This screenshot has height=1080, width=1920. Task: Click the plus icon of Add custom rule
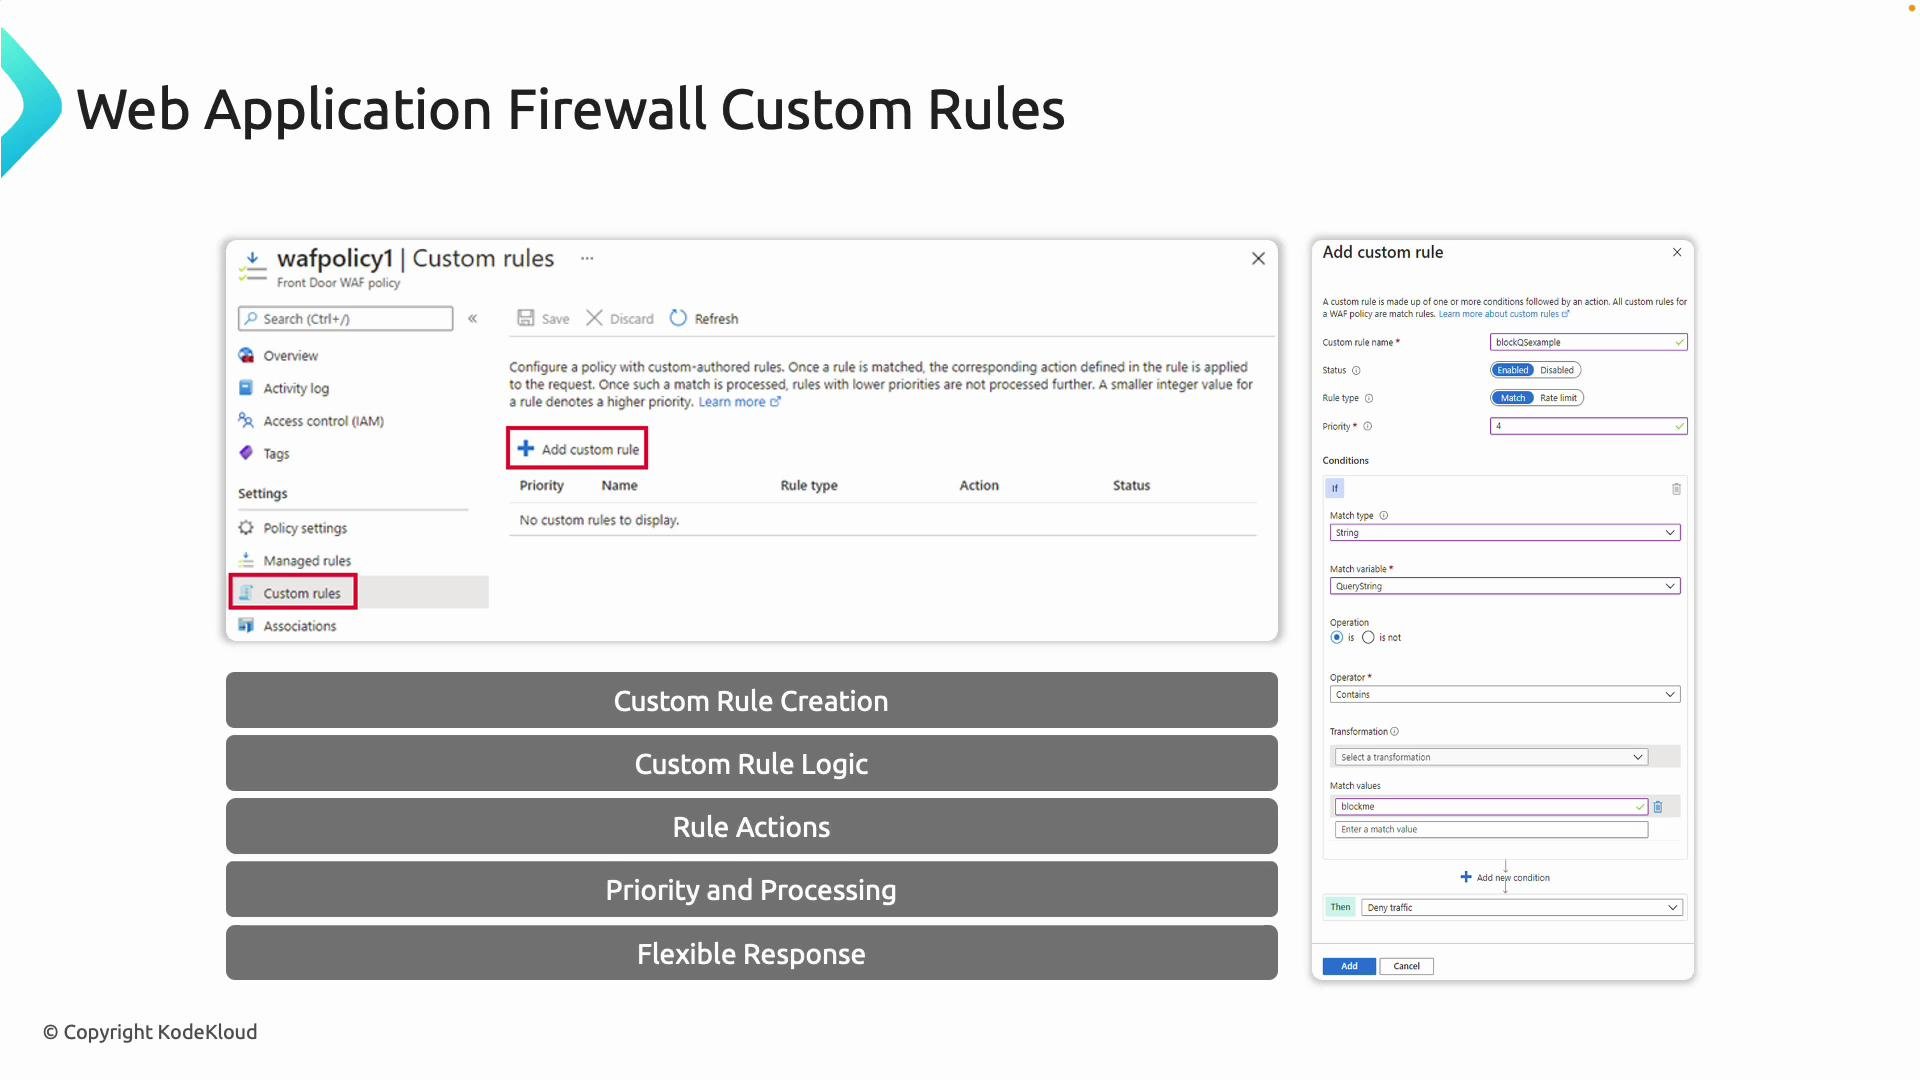pos(526,449)
